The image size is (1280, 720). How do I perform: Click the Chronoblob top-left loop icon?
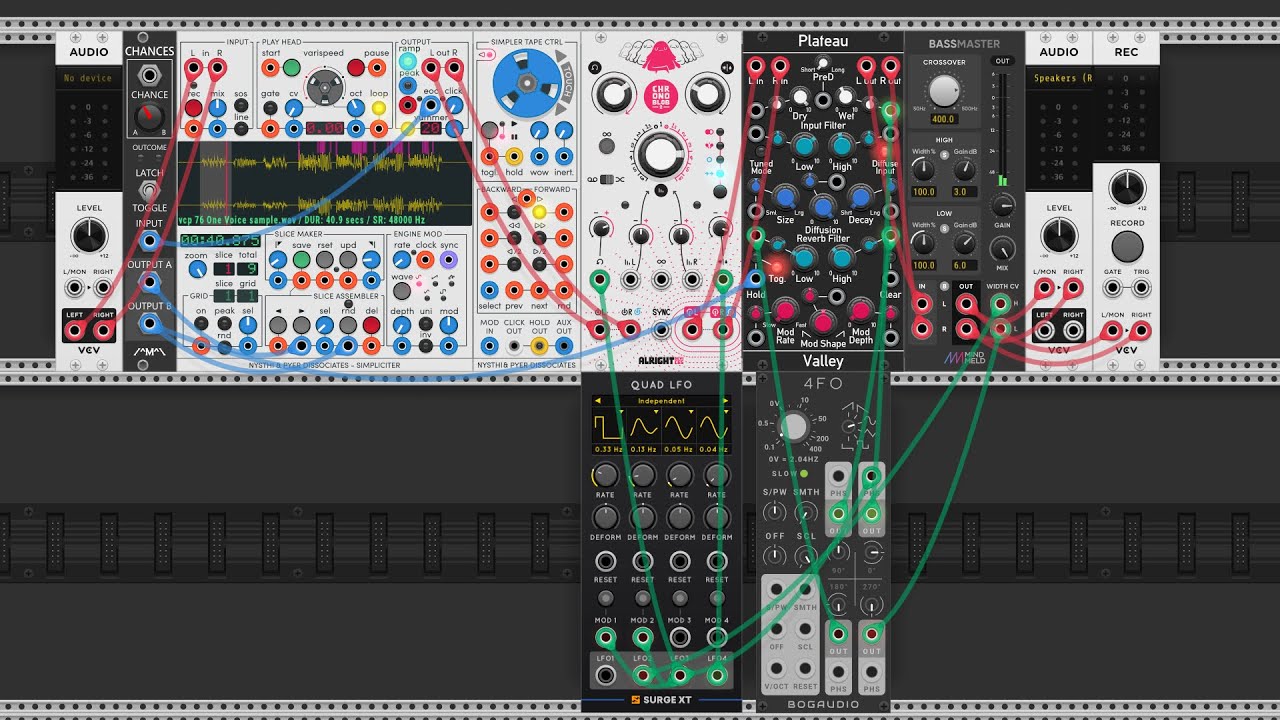point(596,67)
